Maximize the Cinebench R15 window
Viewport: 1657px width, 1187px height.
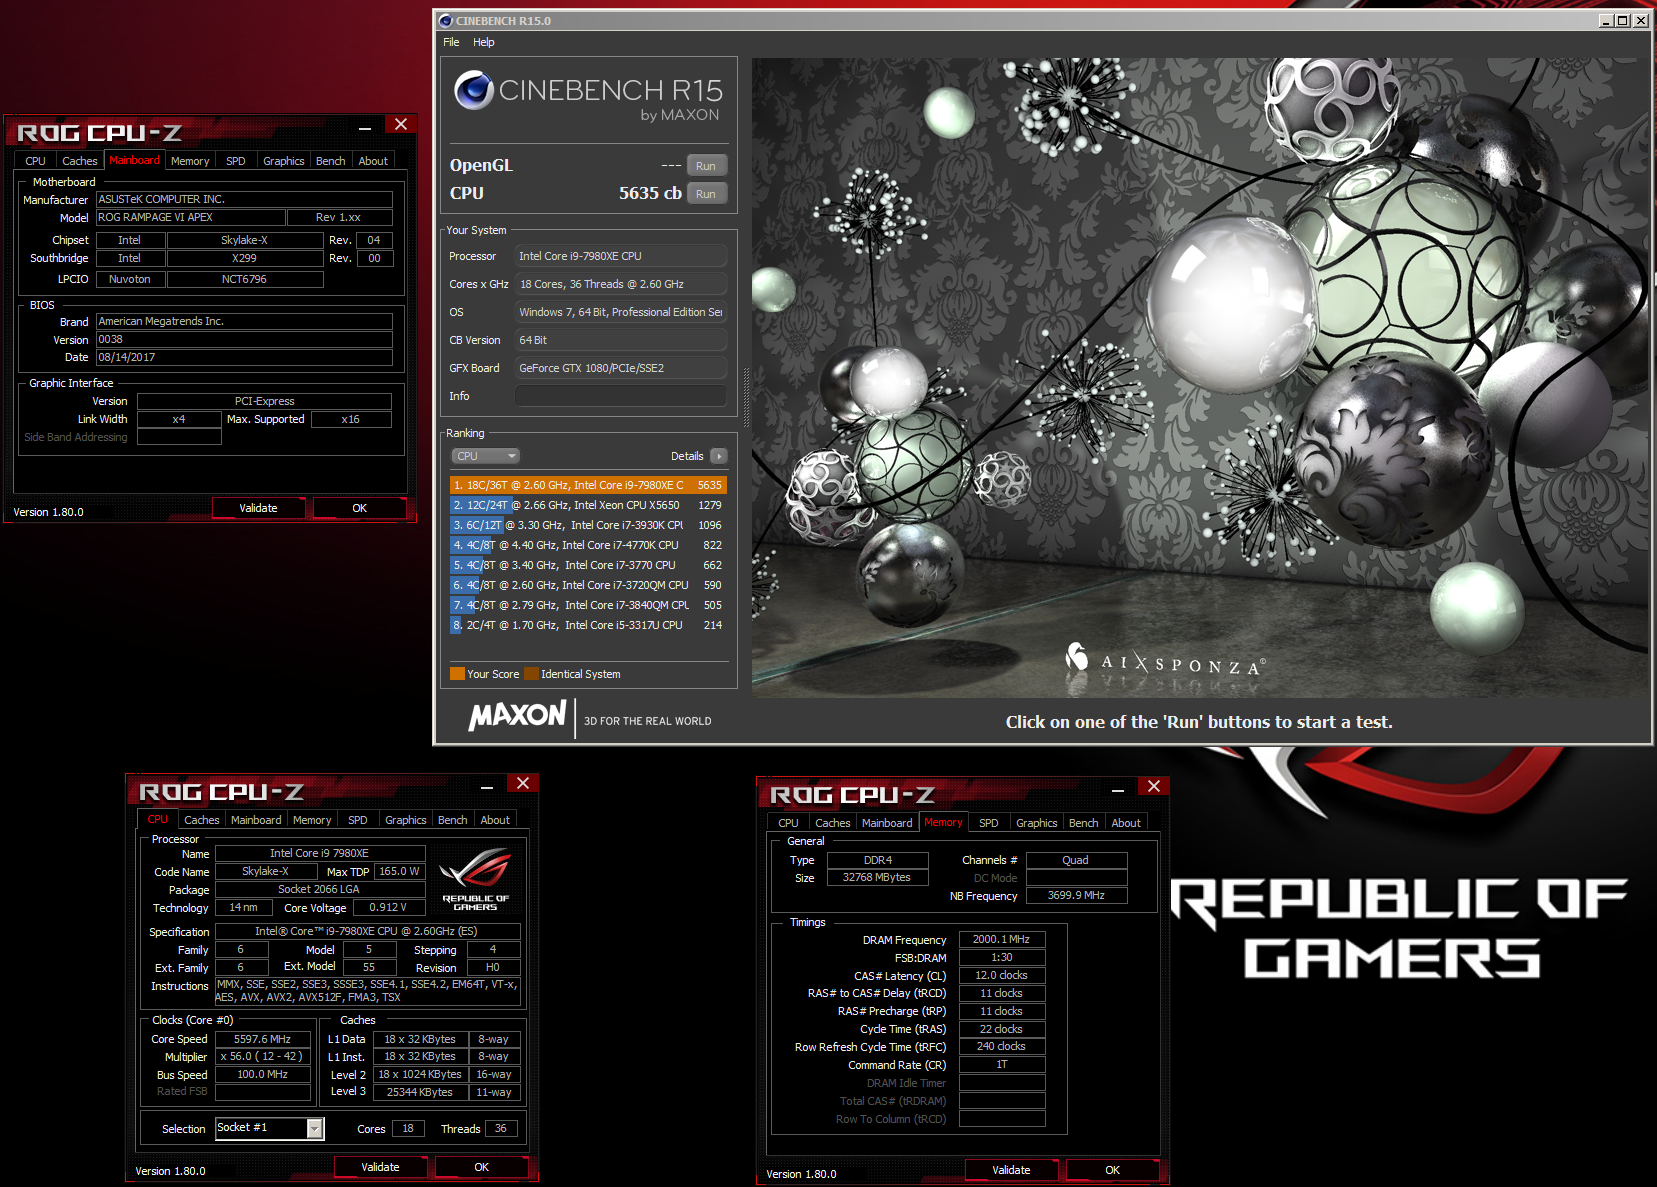coord(1623,20)
